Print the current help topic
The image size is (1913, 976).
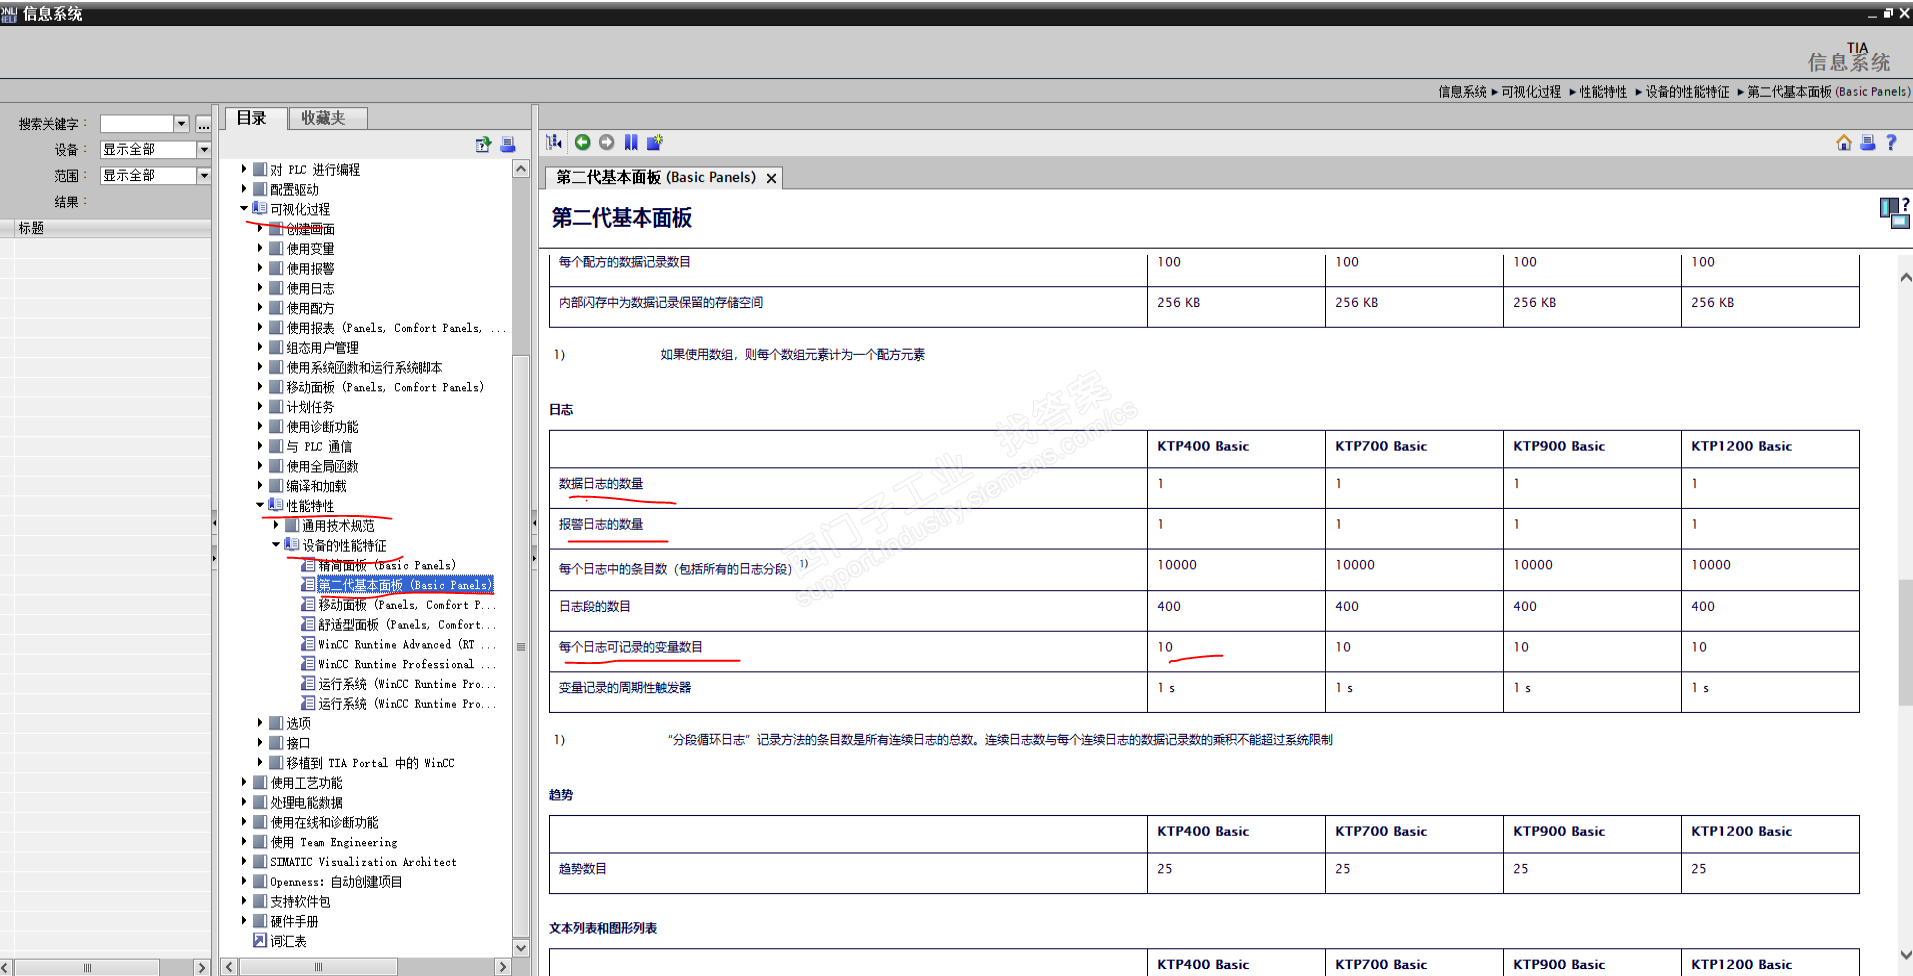click(1867, 142)
